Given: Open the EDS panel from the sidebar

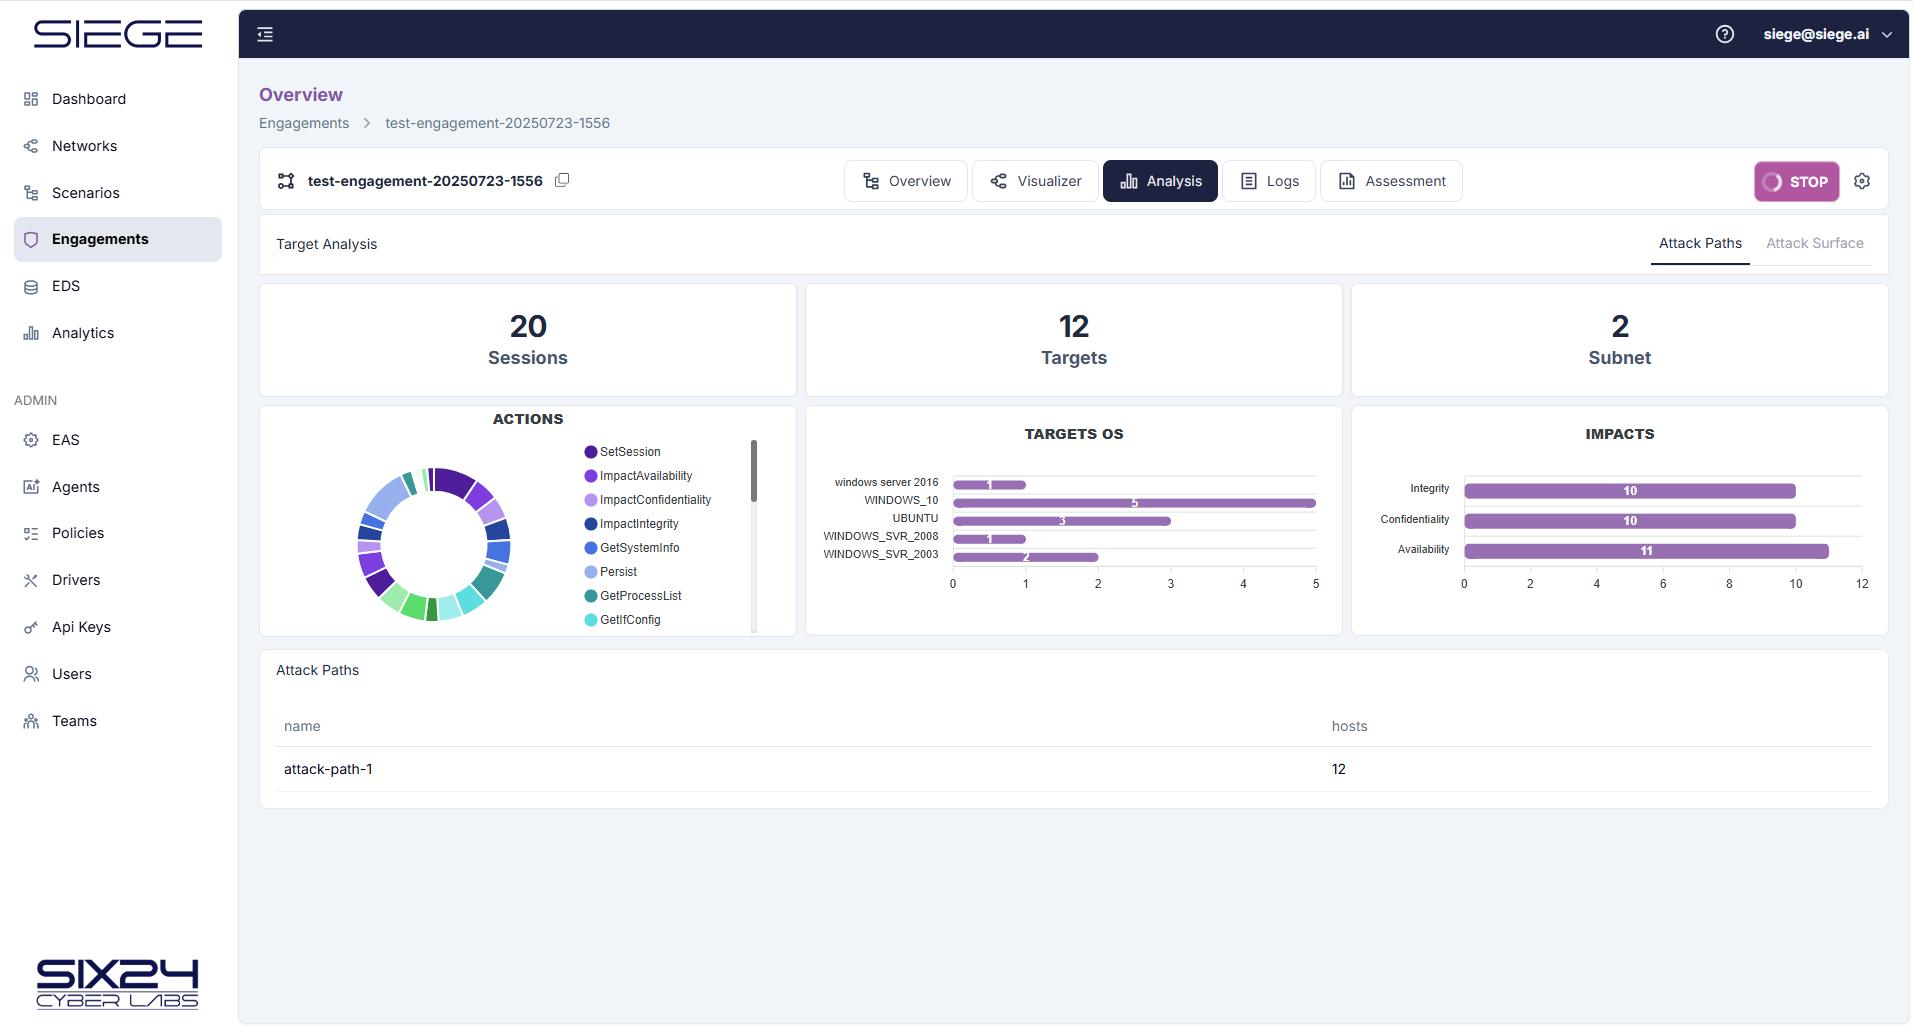Looking at the screenshot, I should (x=66, y=286).
